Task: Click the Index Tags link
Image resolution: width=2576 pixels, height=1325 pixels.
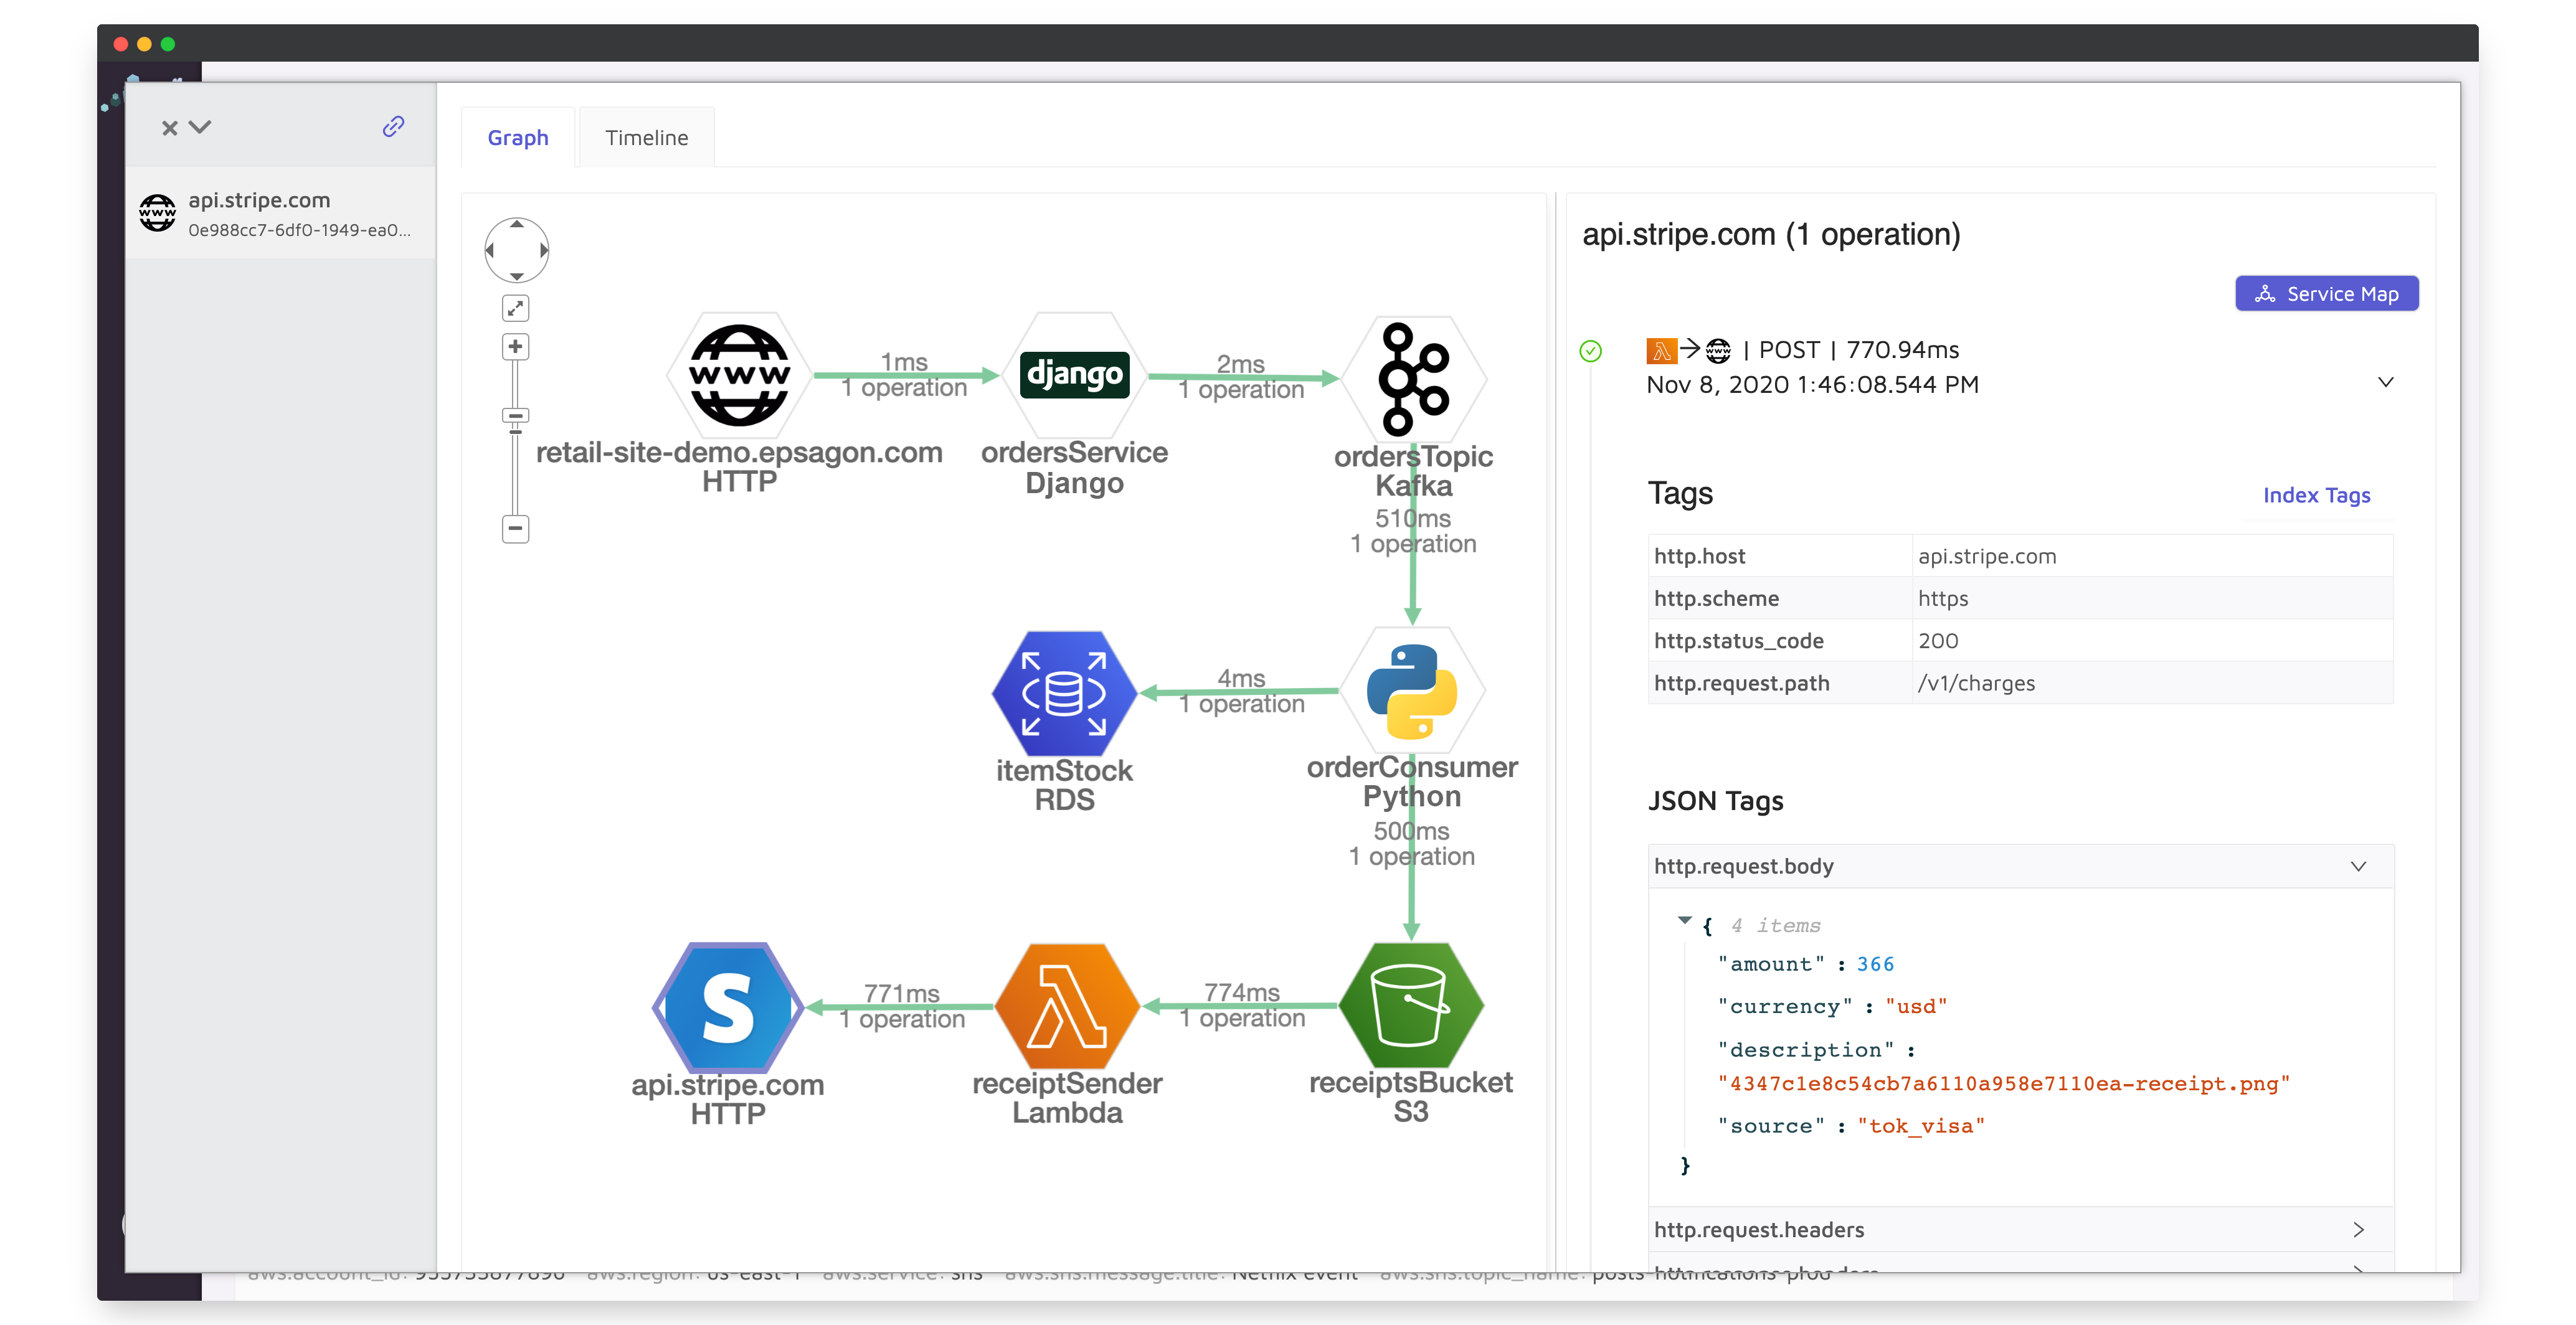Action: click(2316, 495)
